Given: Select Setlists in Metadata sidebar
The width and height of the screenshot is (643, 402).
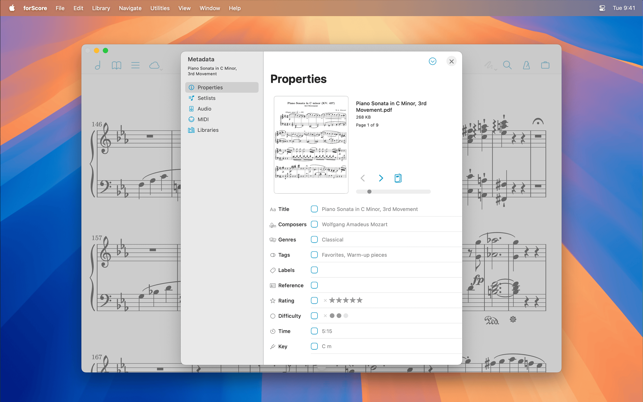Looking at the screenshot, I should click(222, 98).
